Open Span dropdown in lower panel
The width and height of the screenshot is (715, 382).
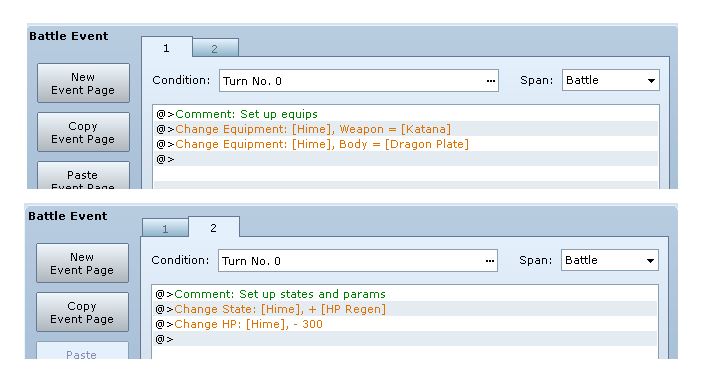610,260
